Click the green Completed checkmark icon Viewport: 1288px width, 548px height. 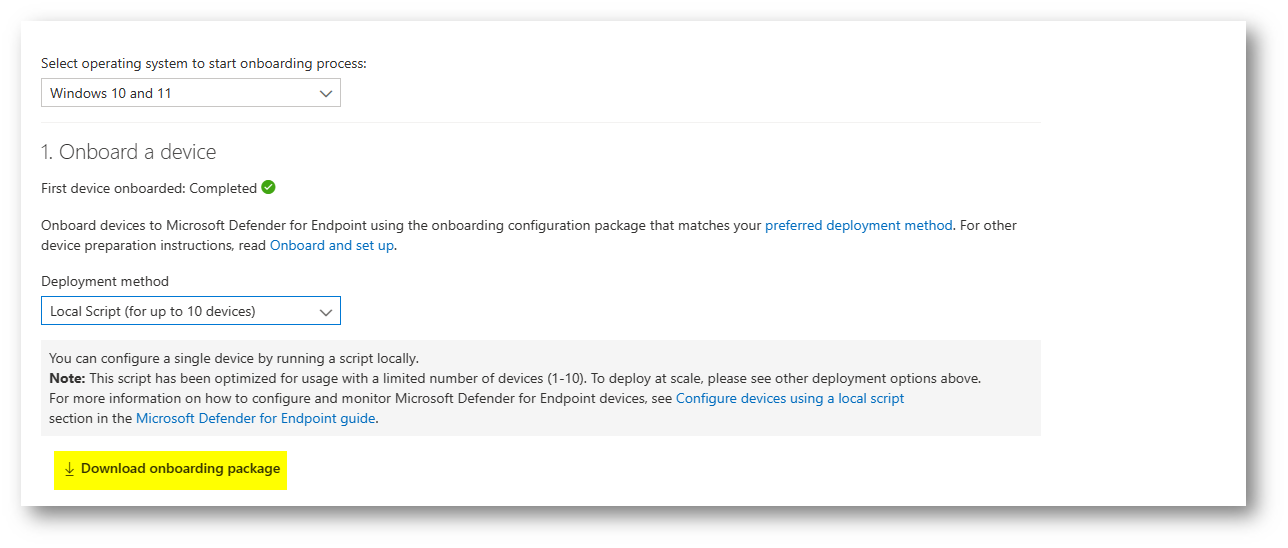(x=268, y=187)
